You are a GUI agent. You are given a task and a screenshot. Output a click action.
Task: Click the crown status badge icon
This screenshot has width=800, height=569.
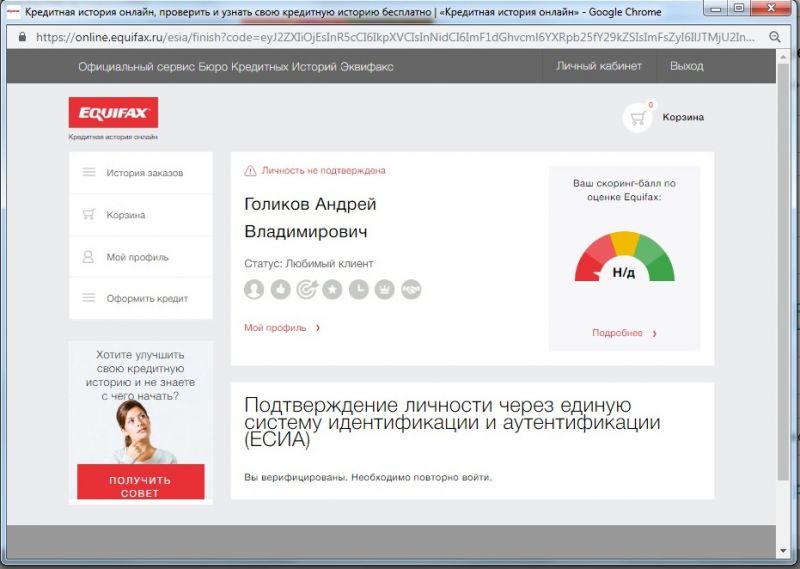tap(385, 289)
